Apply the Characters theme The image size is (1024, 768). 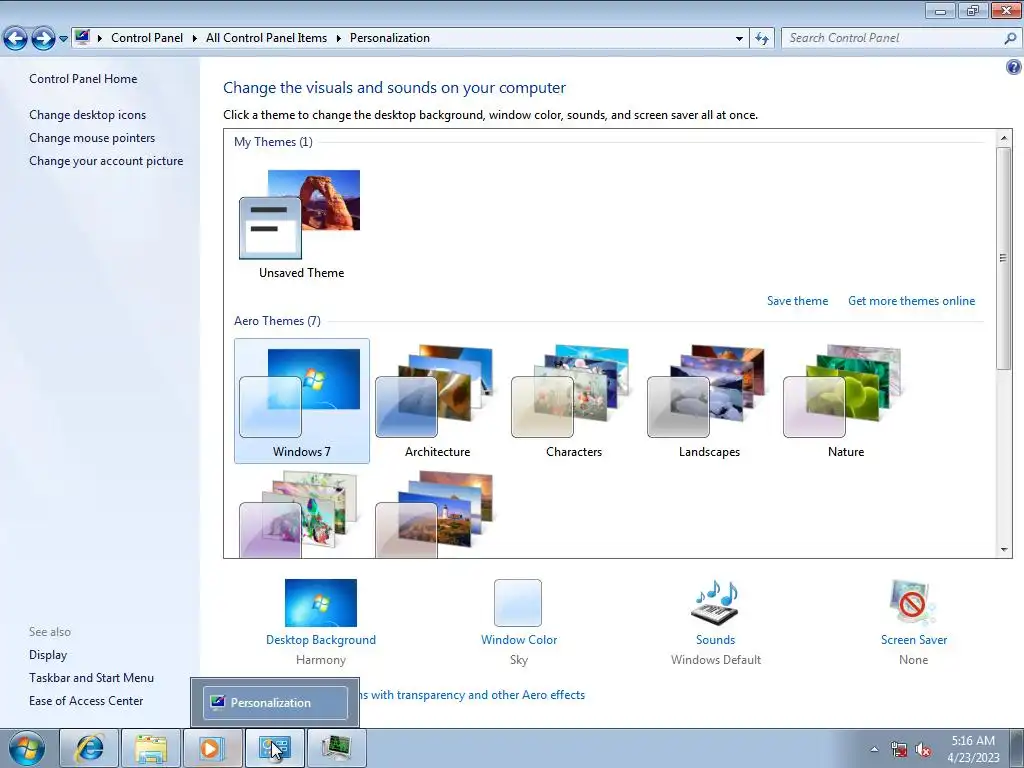pyautogui.click(x=573, y=401)
